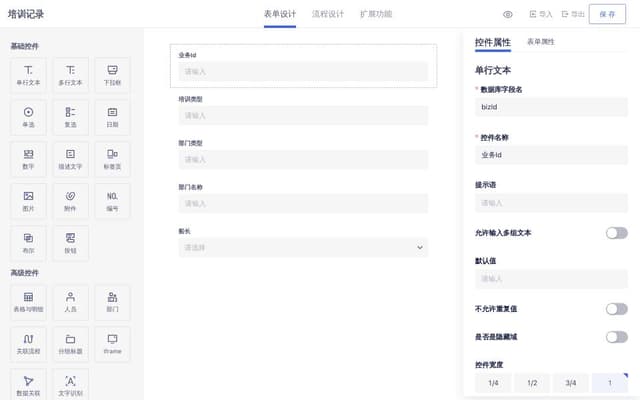Choose the 人员 person control
Viewport: 640px width, 400px height.
click(70, 302)
